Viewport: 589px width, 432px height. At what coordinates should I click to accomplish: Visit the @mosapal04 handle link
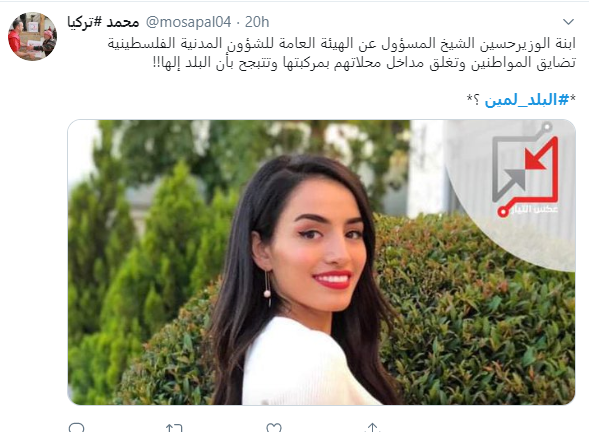click(x=188, y=22)
